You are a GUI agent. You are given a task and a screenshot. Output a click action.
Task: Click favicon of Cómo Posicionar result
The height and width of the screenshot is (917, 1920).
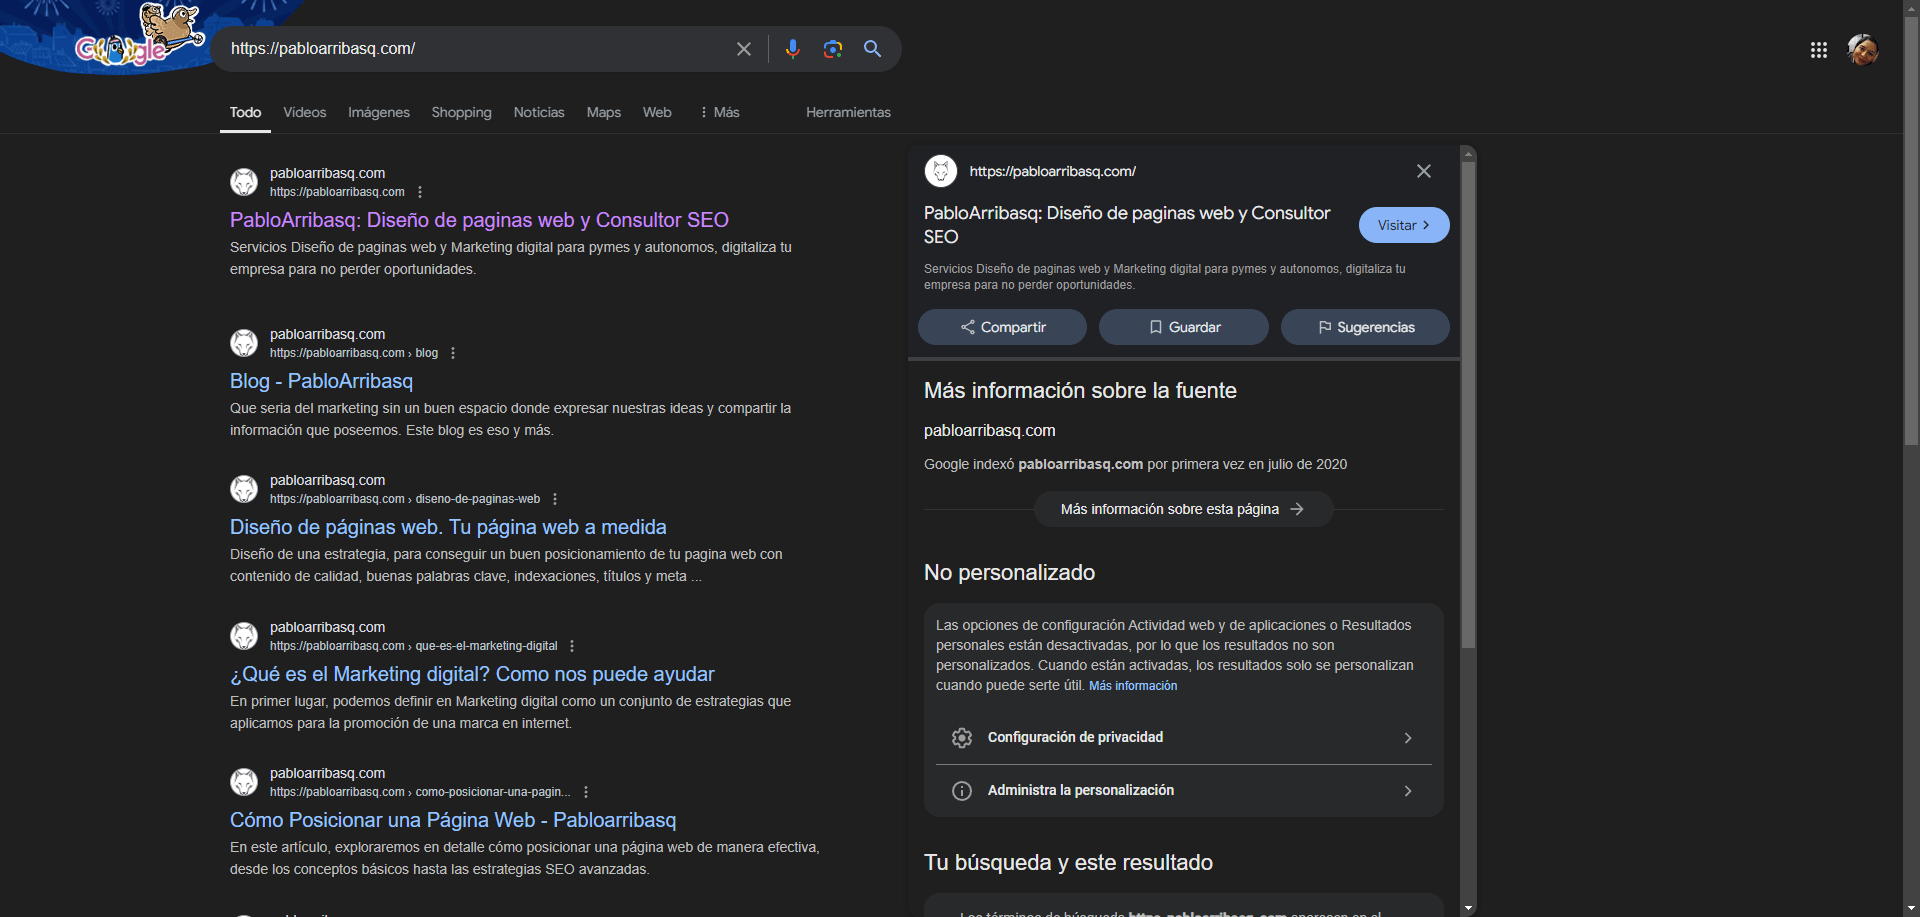click(x=244, y=782)
